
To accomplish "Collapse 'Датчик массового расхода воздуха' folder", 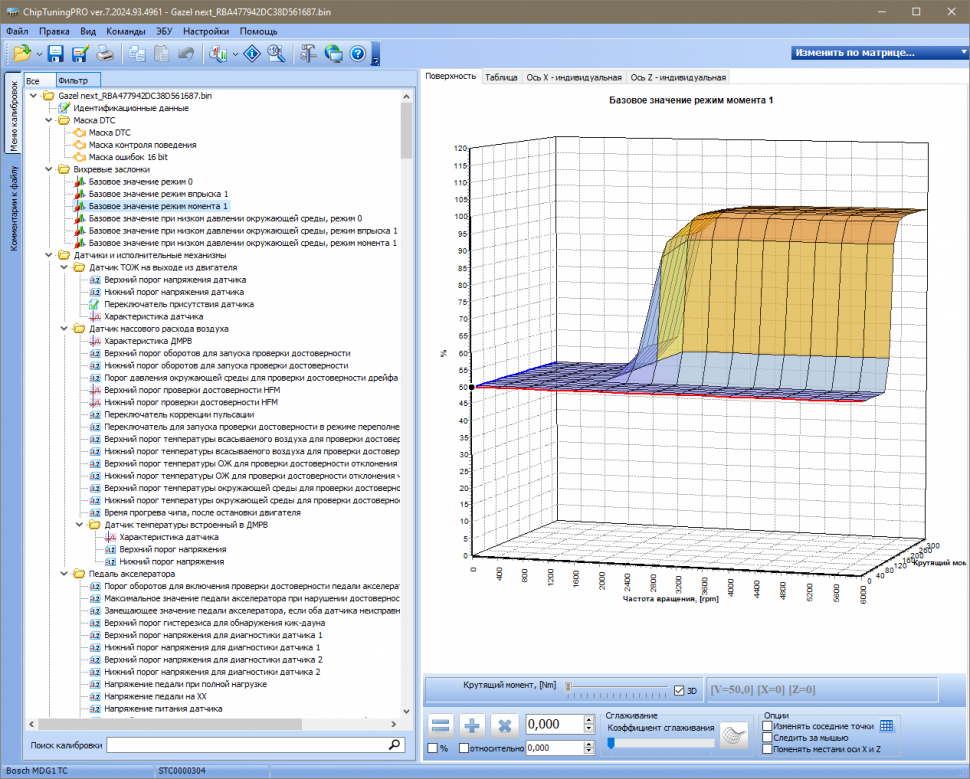I will tap(66, 328).
